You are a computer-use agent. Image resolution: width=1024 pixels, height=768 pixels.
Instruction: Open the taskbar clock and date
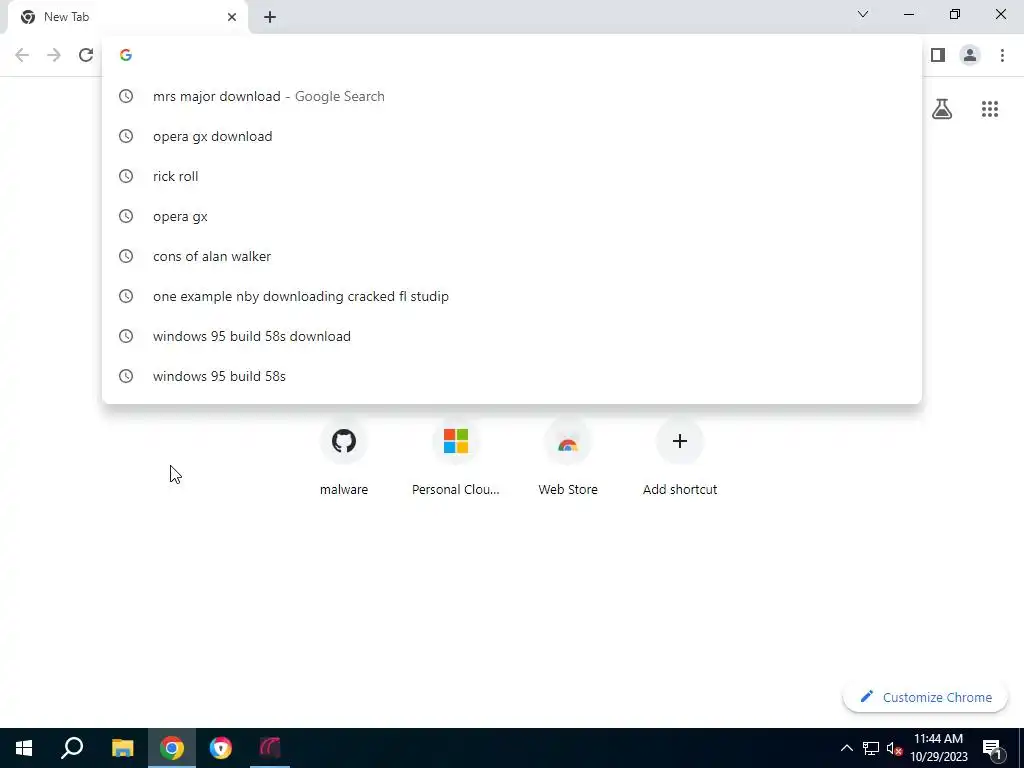coord(938,748)
